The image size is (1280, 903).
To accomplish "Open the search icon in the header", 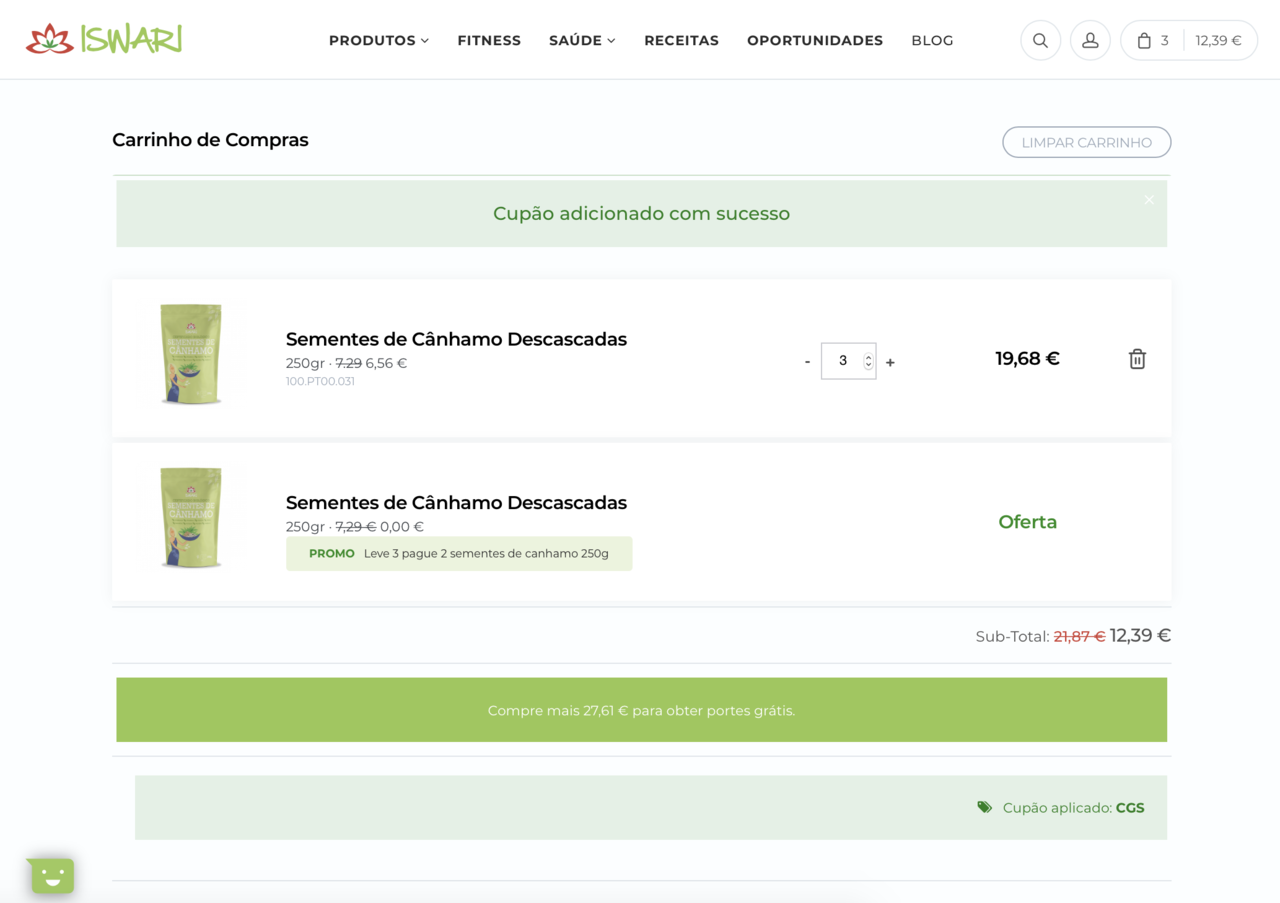I will pos(1040,40).
